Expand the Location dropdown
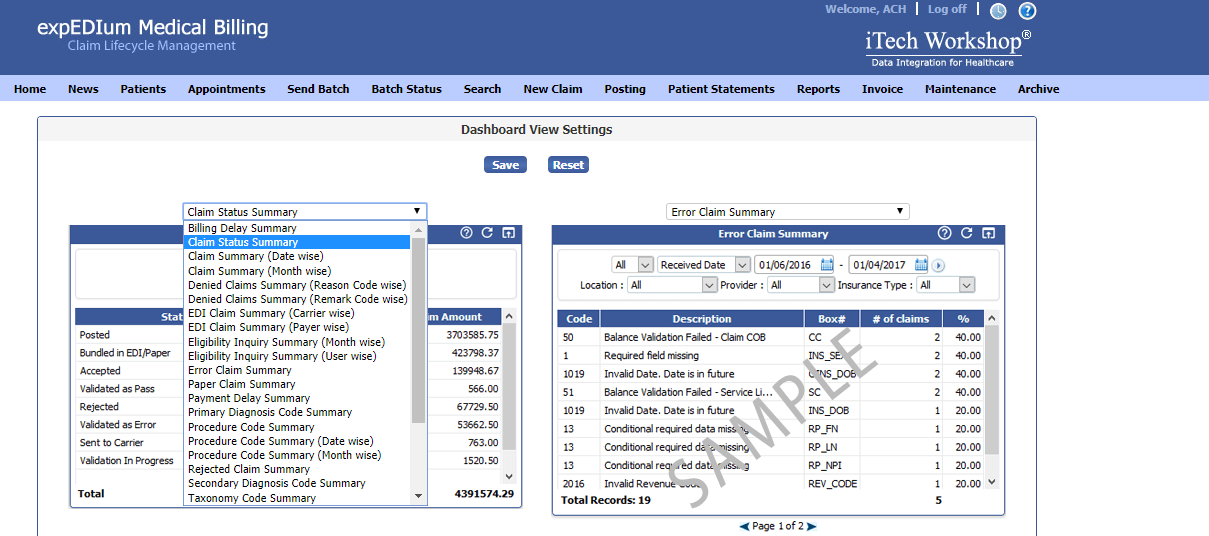Image resolution: width=1209 pixels, height=536 pixels. point(672,285)
